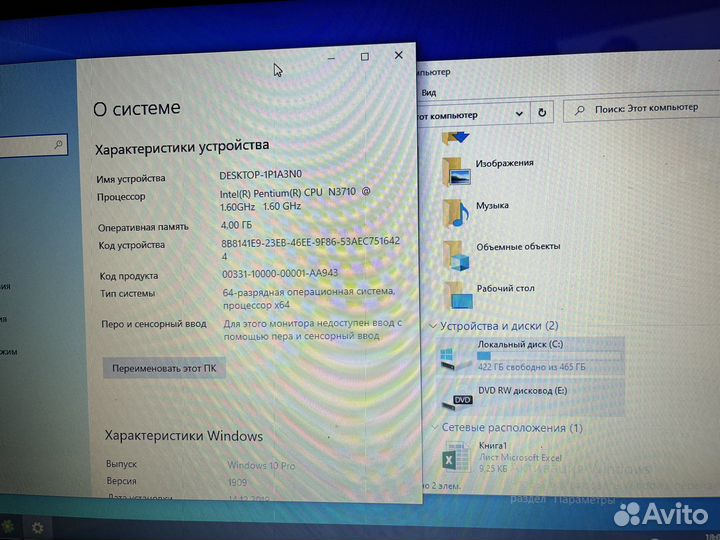
Task: Open the Изображения folder icon
Action: pos(456,172)
